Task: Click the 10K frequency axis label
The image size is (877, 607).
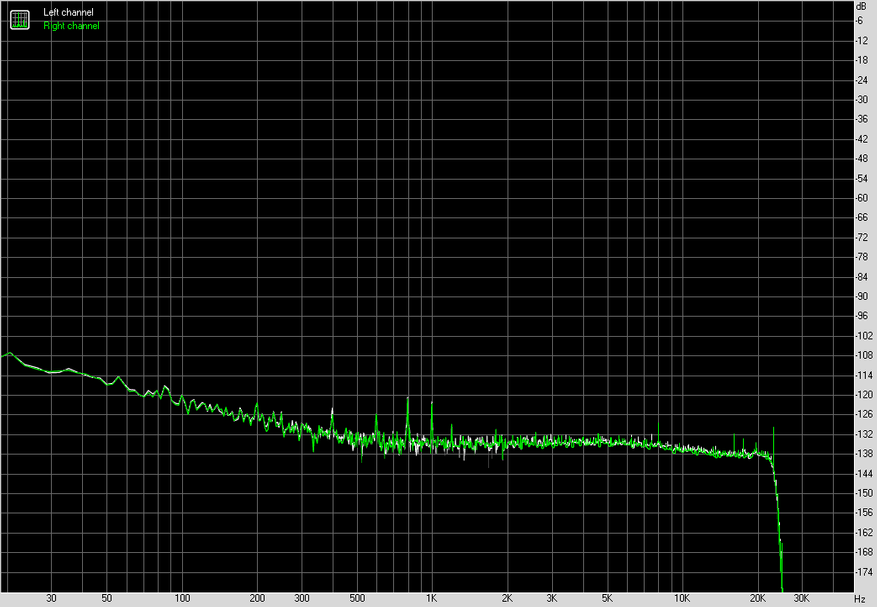Action: coord(682,598)
